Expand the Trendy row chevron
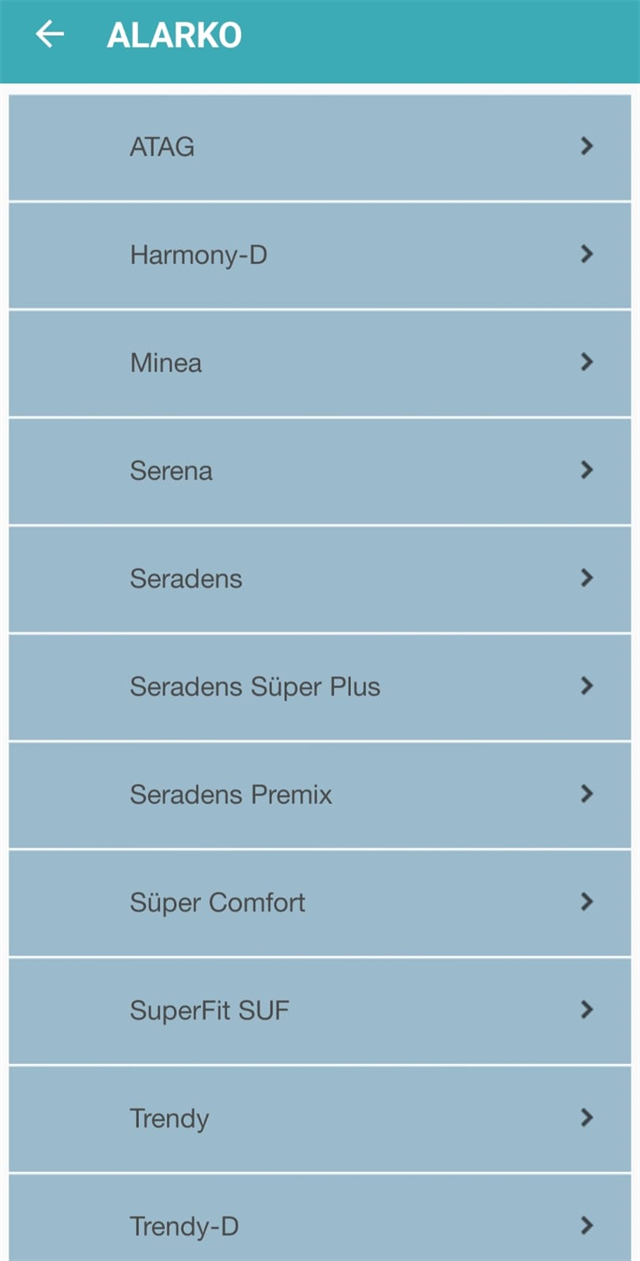The image size is (640, 1261). (x=587, y=1118)
